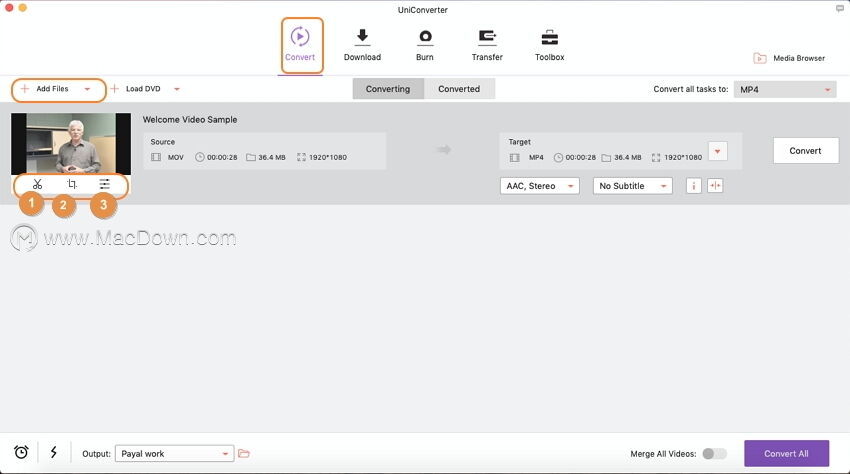The height and width of the screenshot is (474, 850).
Task: Close the UniConverter window
Action: pos(9,8)
